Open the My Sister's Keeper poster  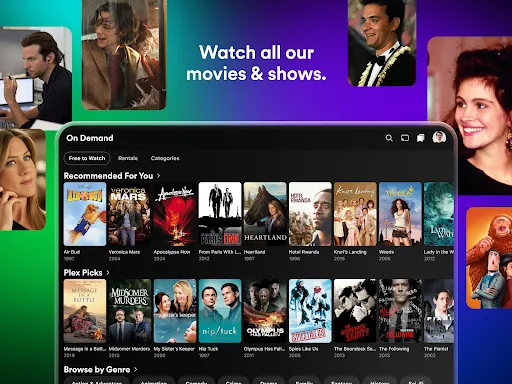(x=175, y=311)
